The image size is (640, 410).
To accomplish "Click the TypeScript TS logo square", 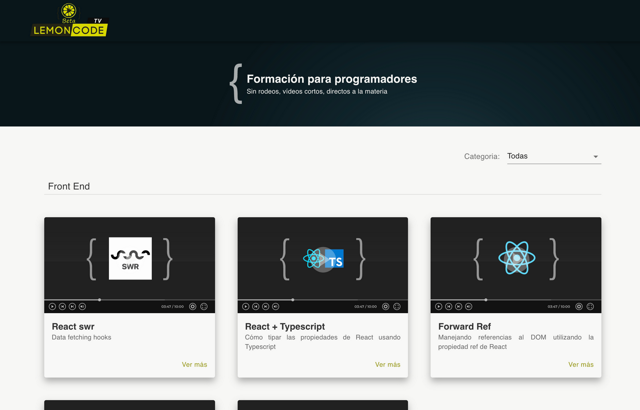I will point(335,259).
